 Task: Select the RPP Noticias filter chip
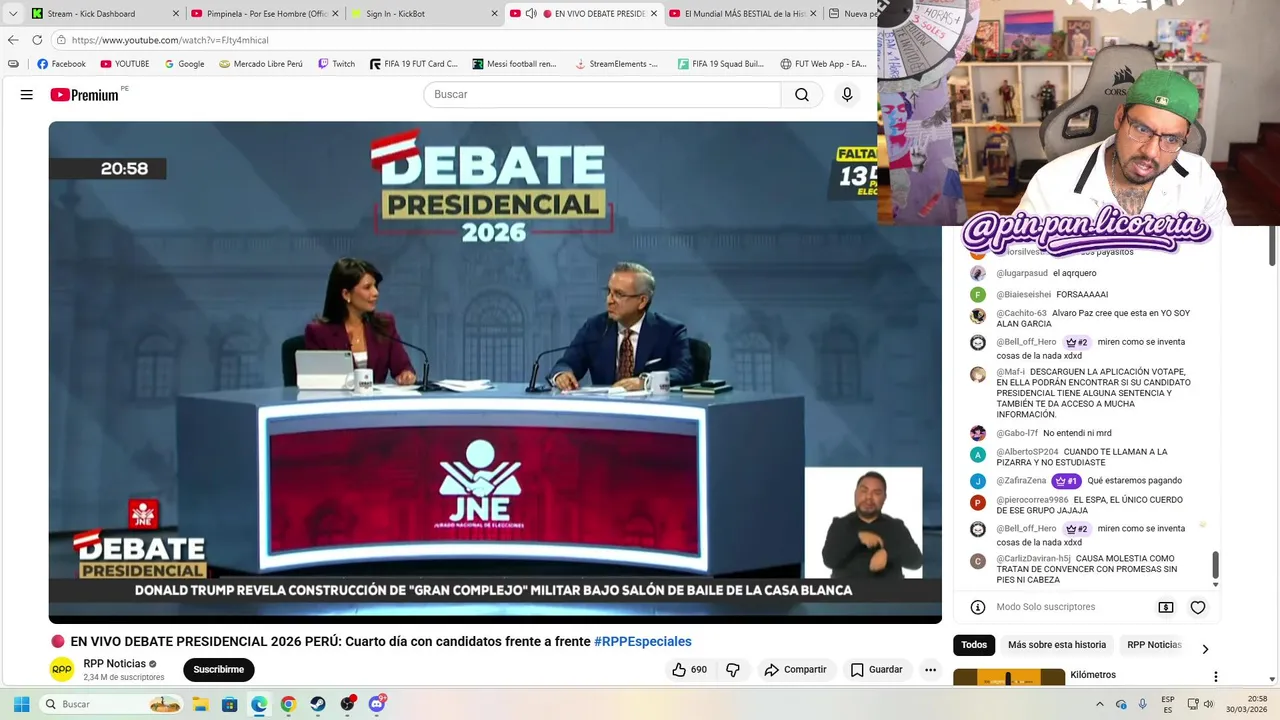[x=1154, y=645]
